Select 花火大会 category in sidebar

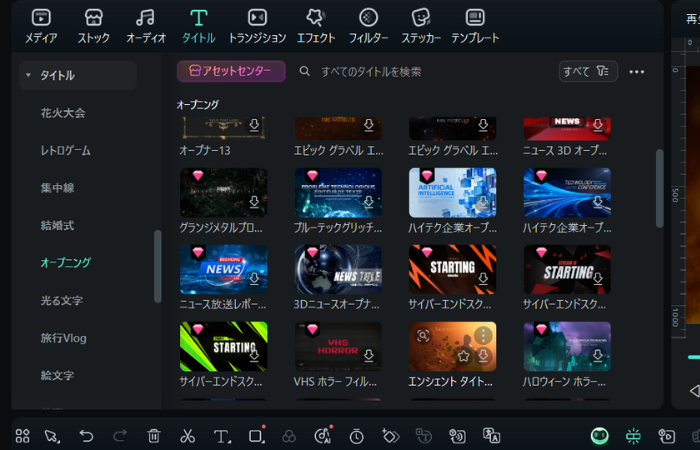click(63, 113)
